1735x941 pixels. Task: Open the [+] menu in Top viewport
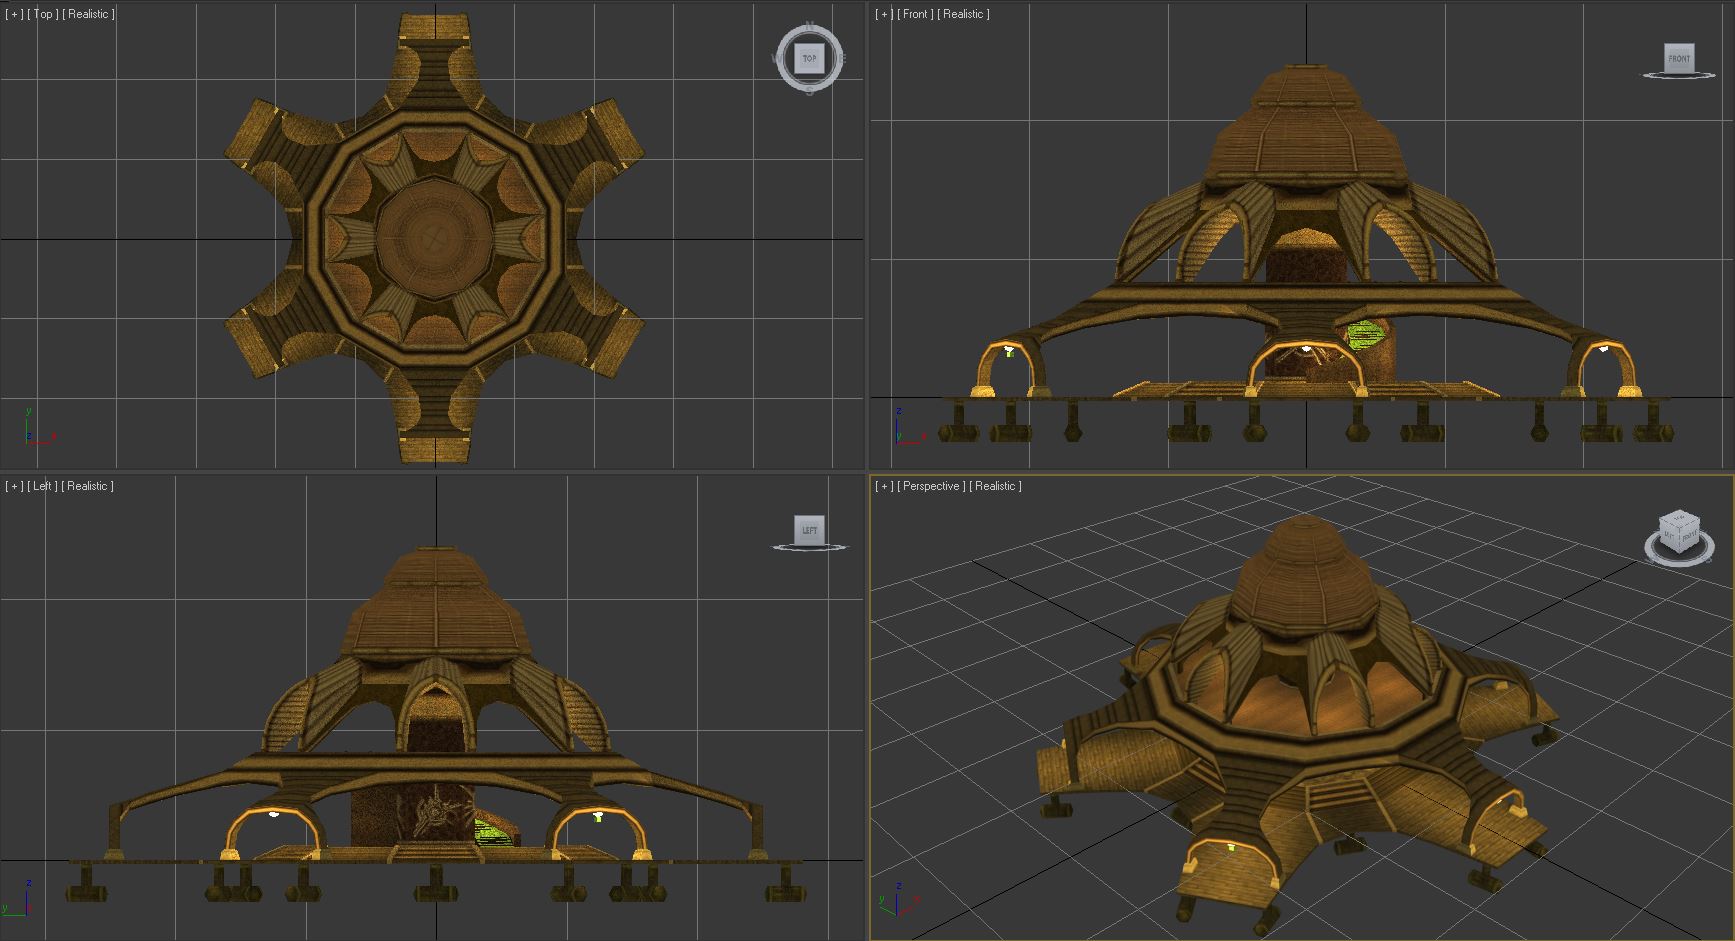tap(14, 14)
